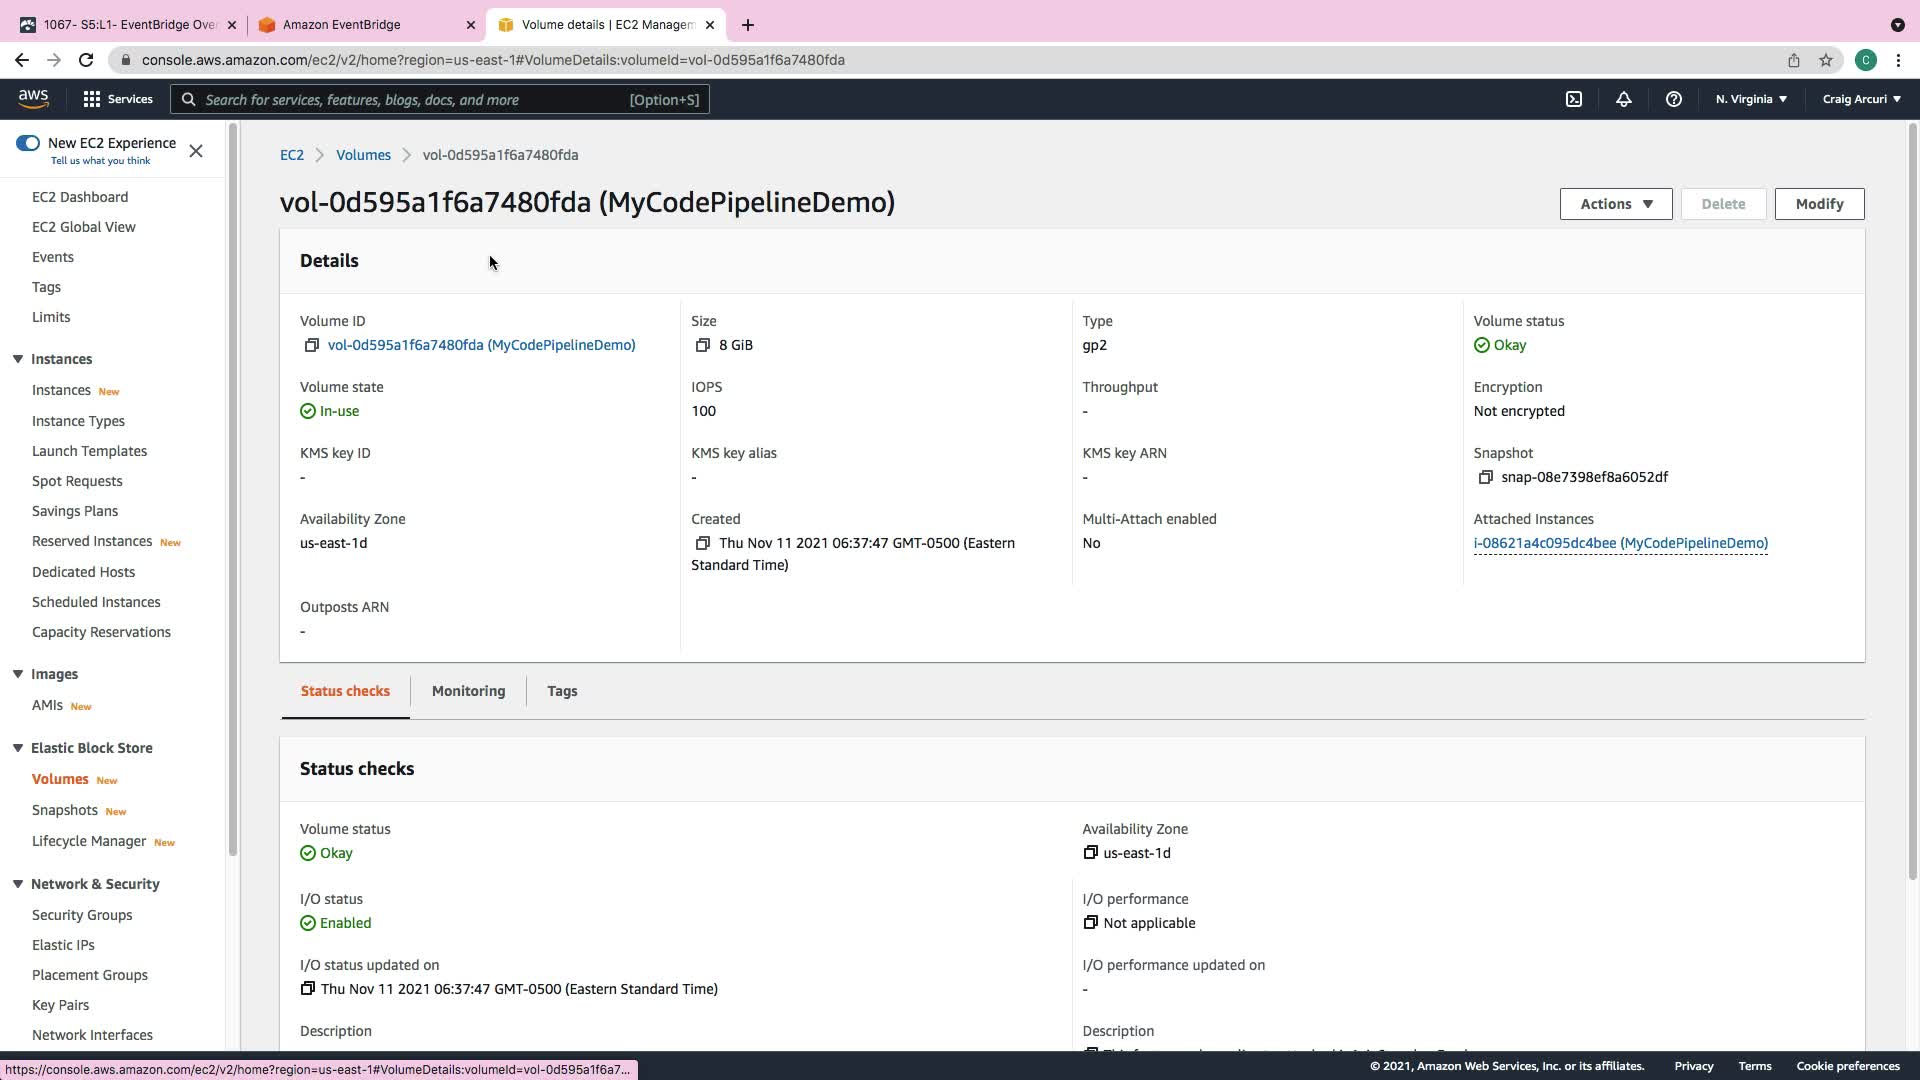The image size is (1920, 1080).
Task: Copy the Volume ID value
Action: (311, 345)
